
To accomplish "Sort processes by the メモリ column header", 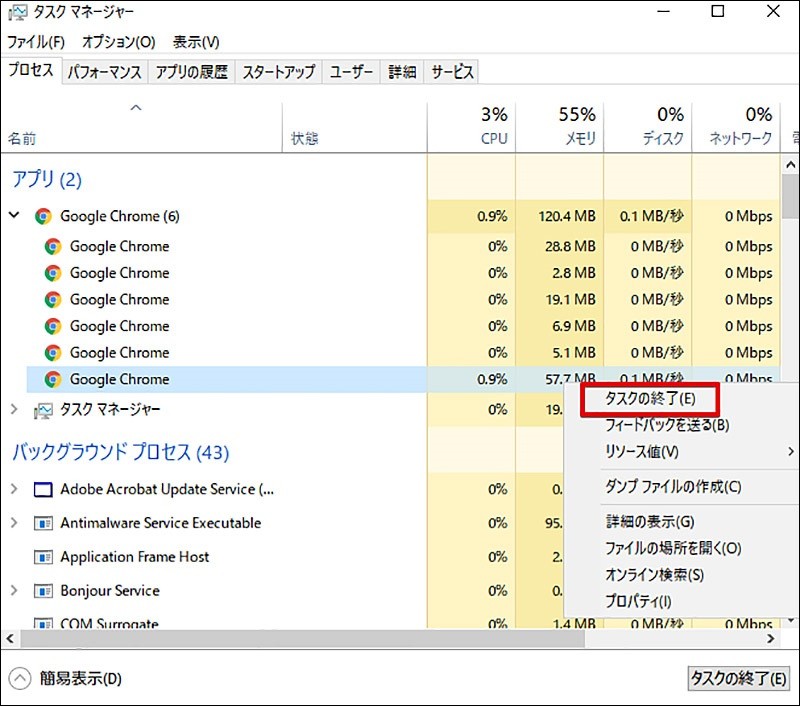I will [559, 127].
